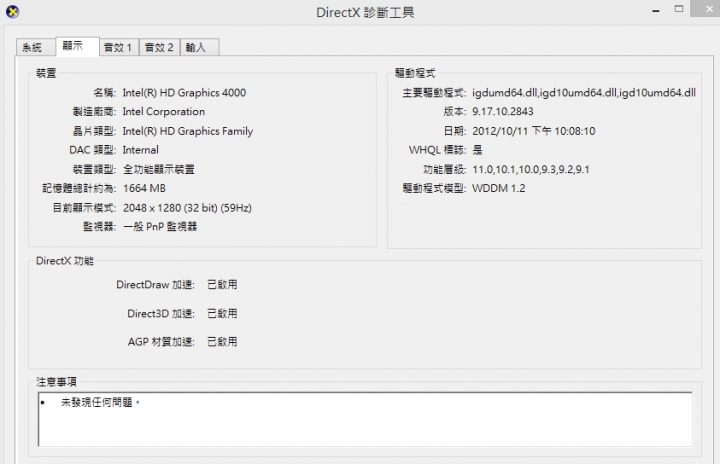Image resolution: width=720 pixels, height=464 pixels.
Task: Click device type value 全功能顯示裝置
Action: (x=159, y=170)
